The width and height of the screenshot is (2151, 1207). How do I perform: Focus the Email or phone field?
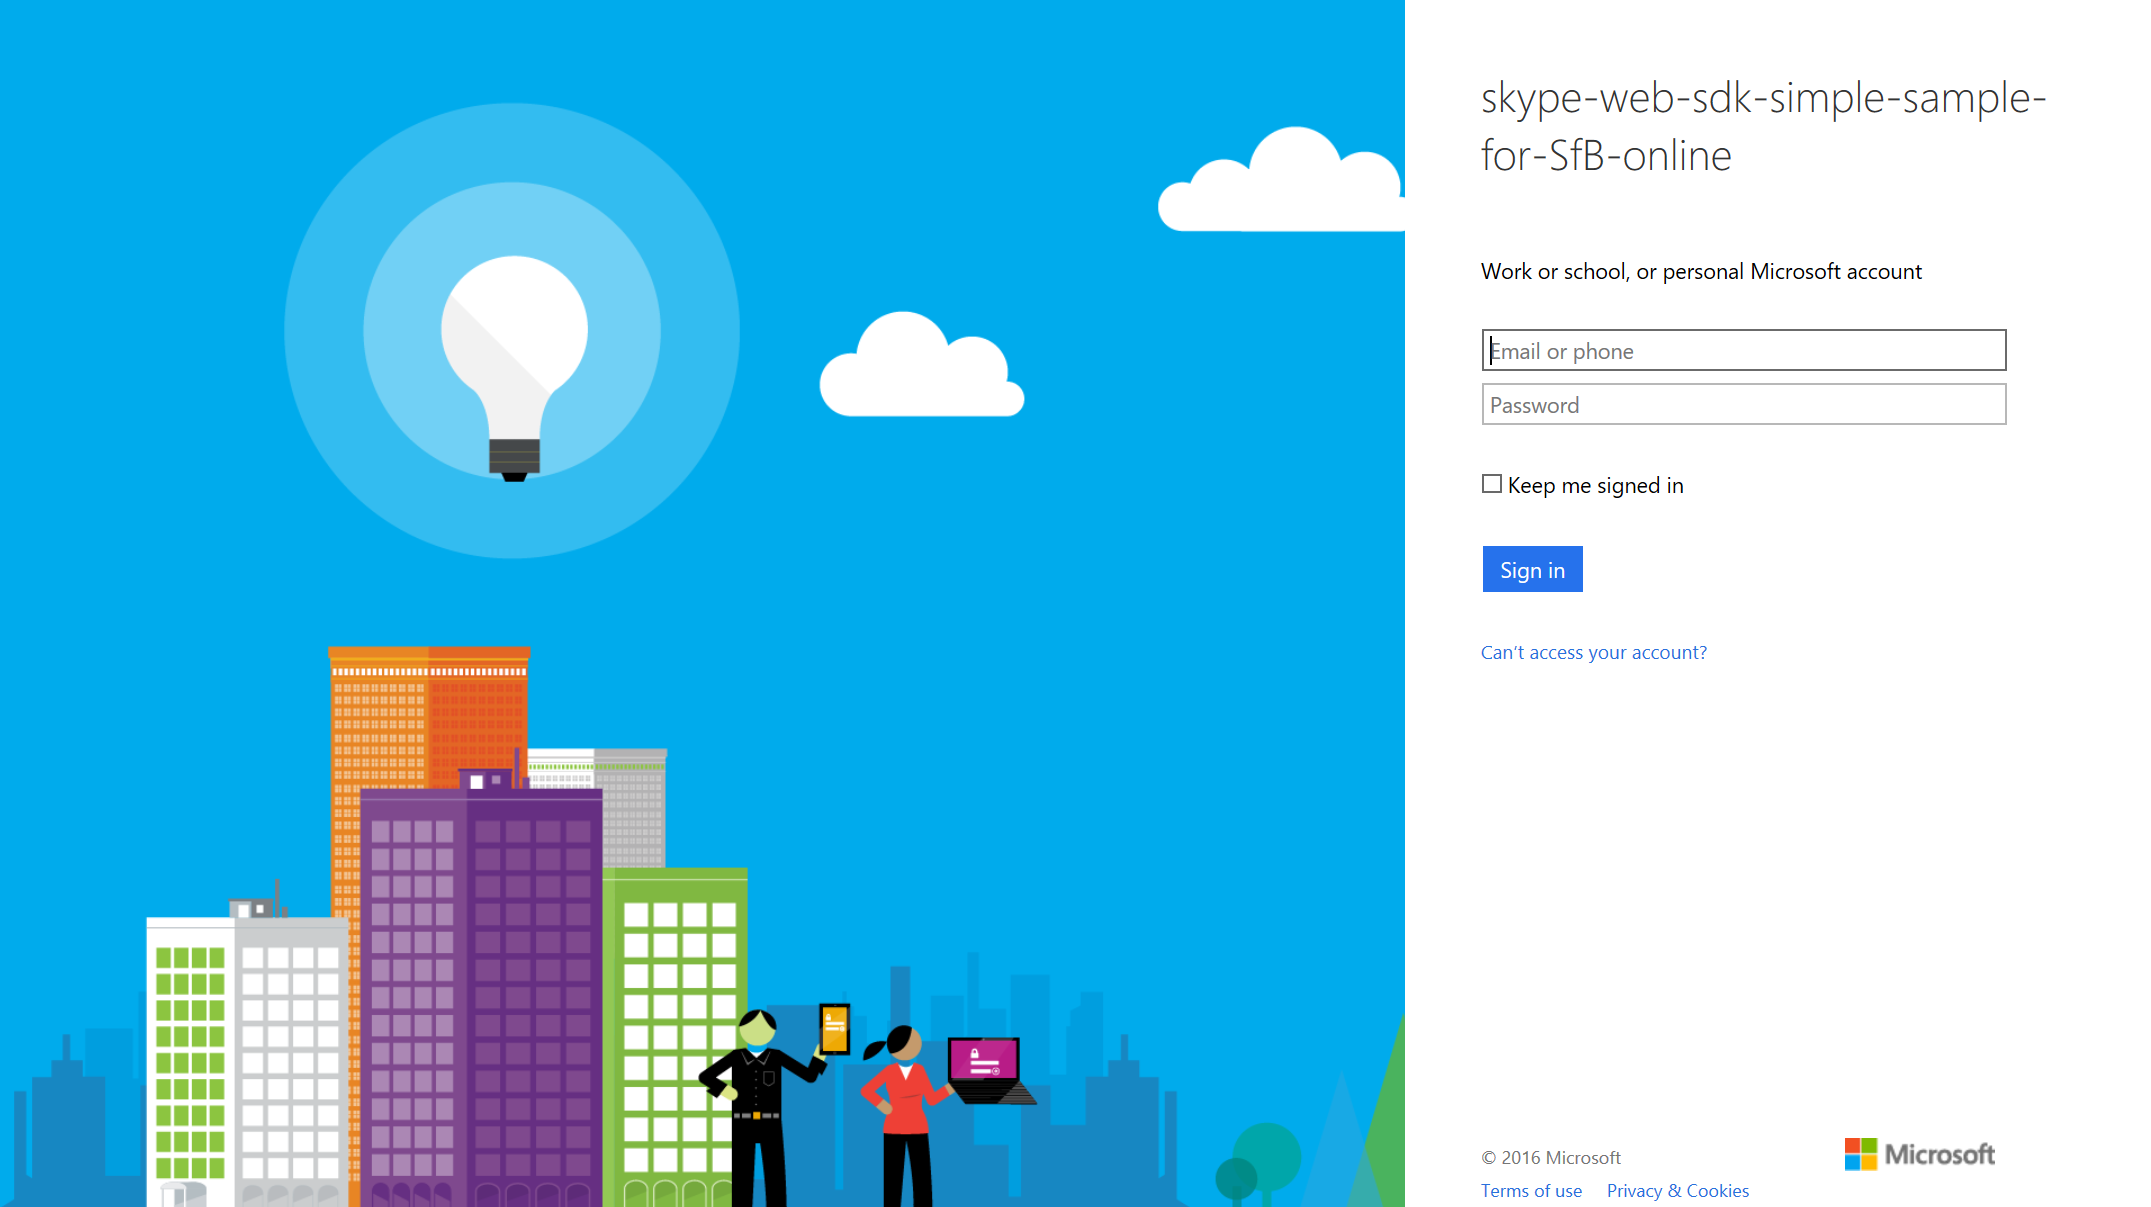(x=1743, y=350)
